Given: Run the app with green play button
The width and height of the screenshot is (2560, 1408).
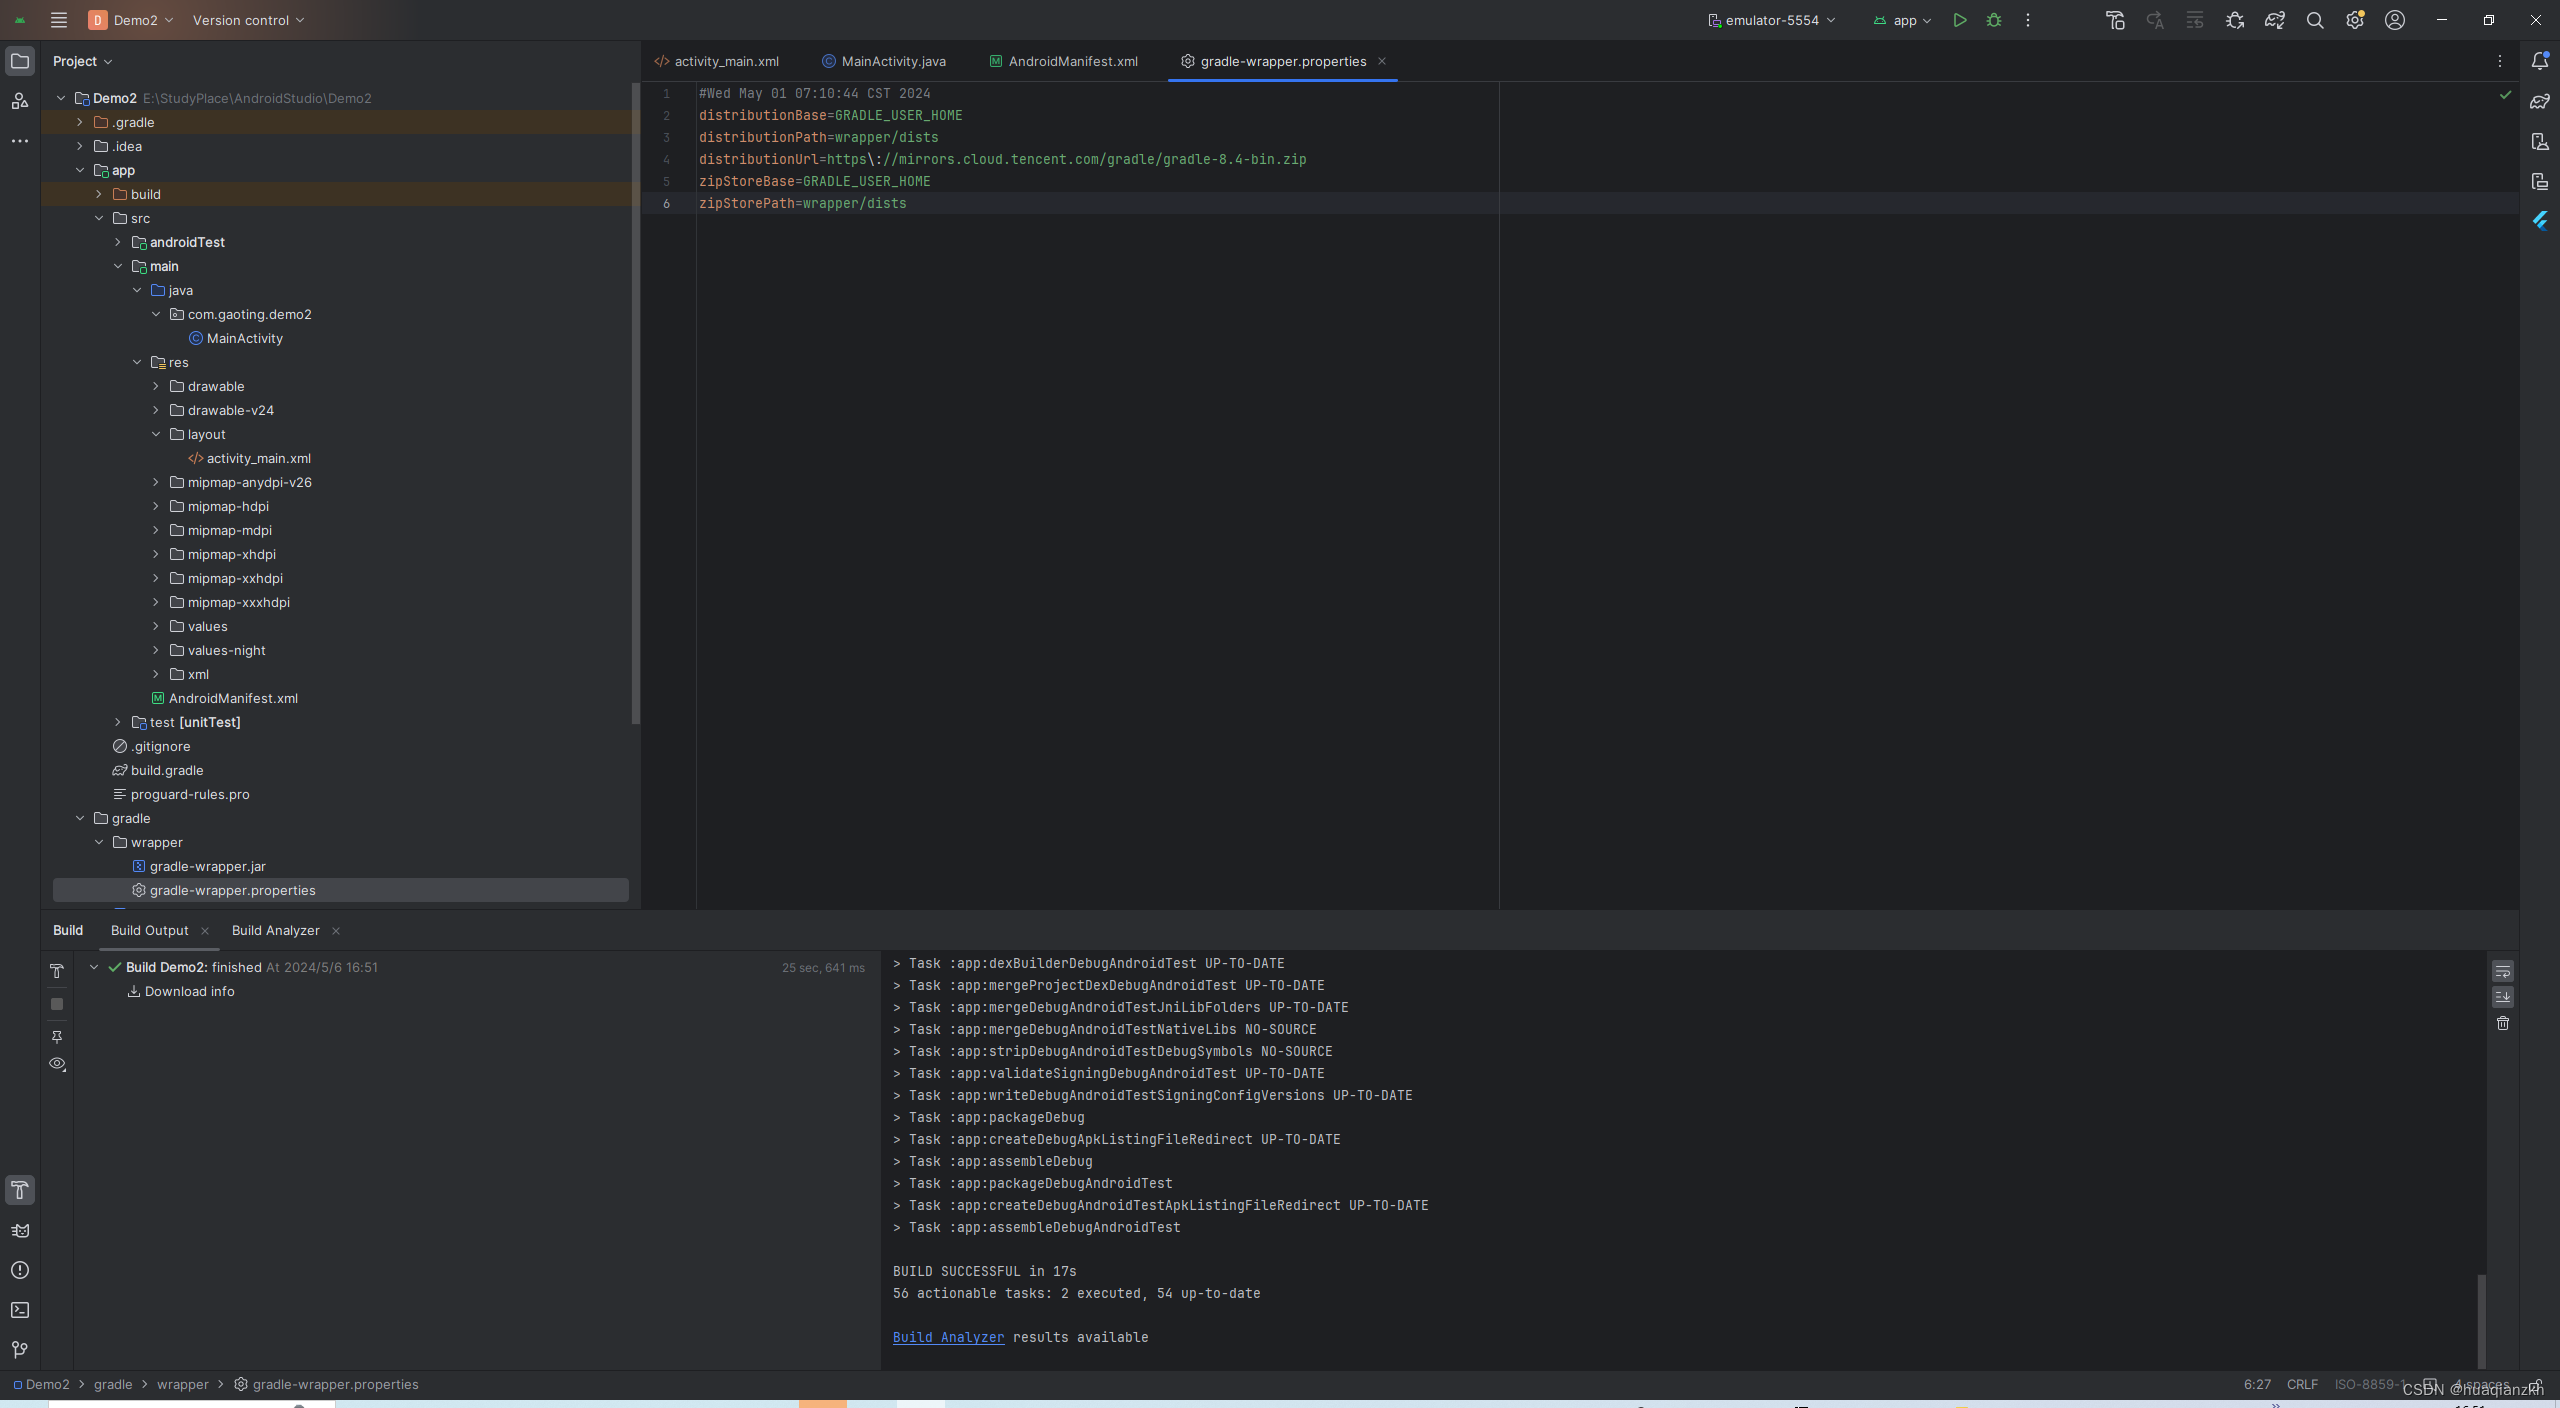Looking at the screenshot, I should click(1960, 20).
